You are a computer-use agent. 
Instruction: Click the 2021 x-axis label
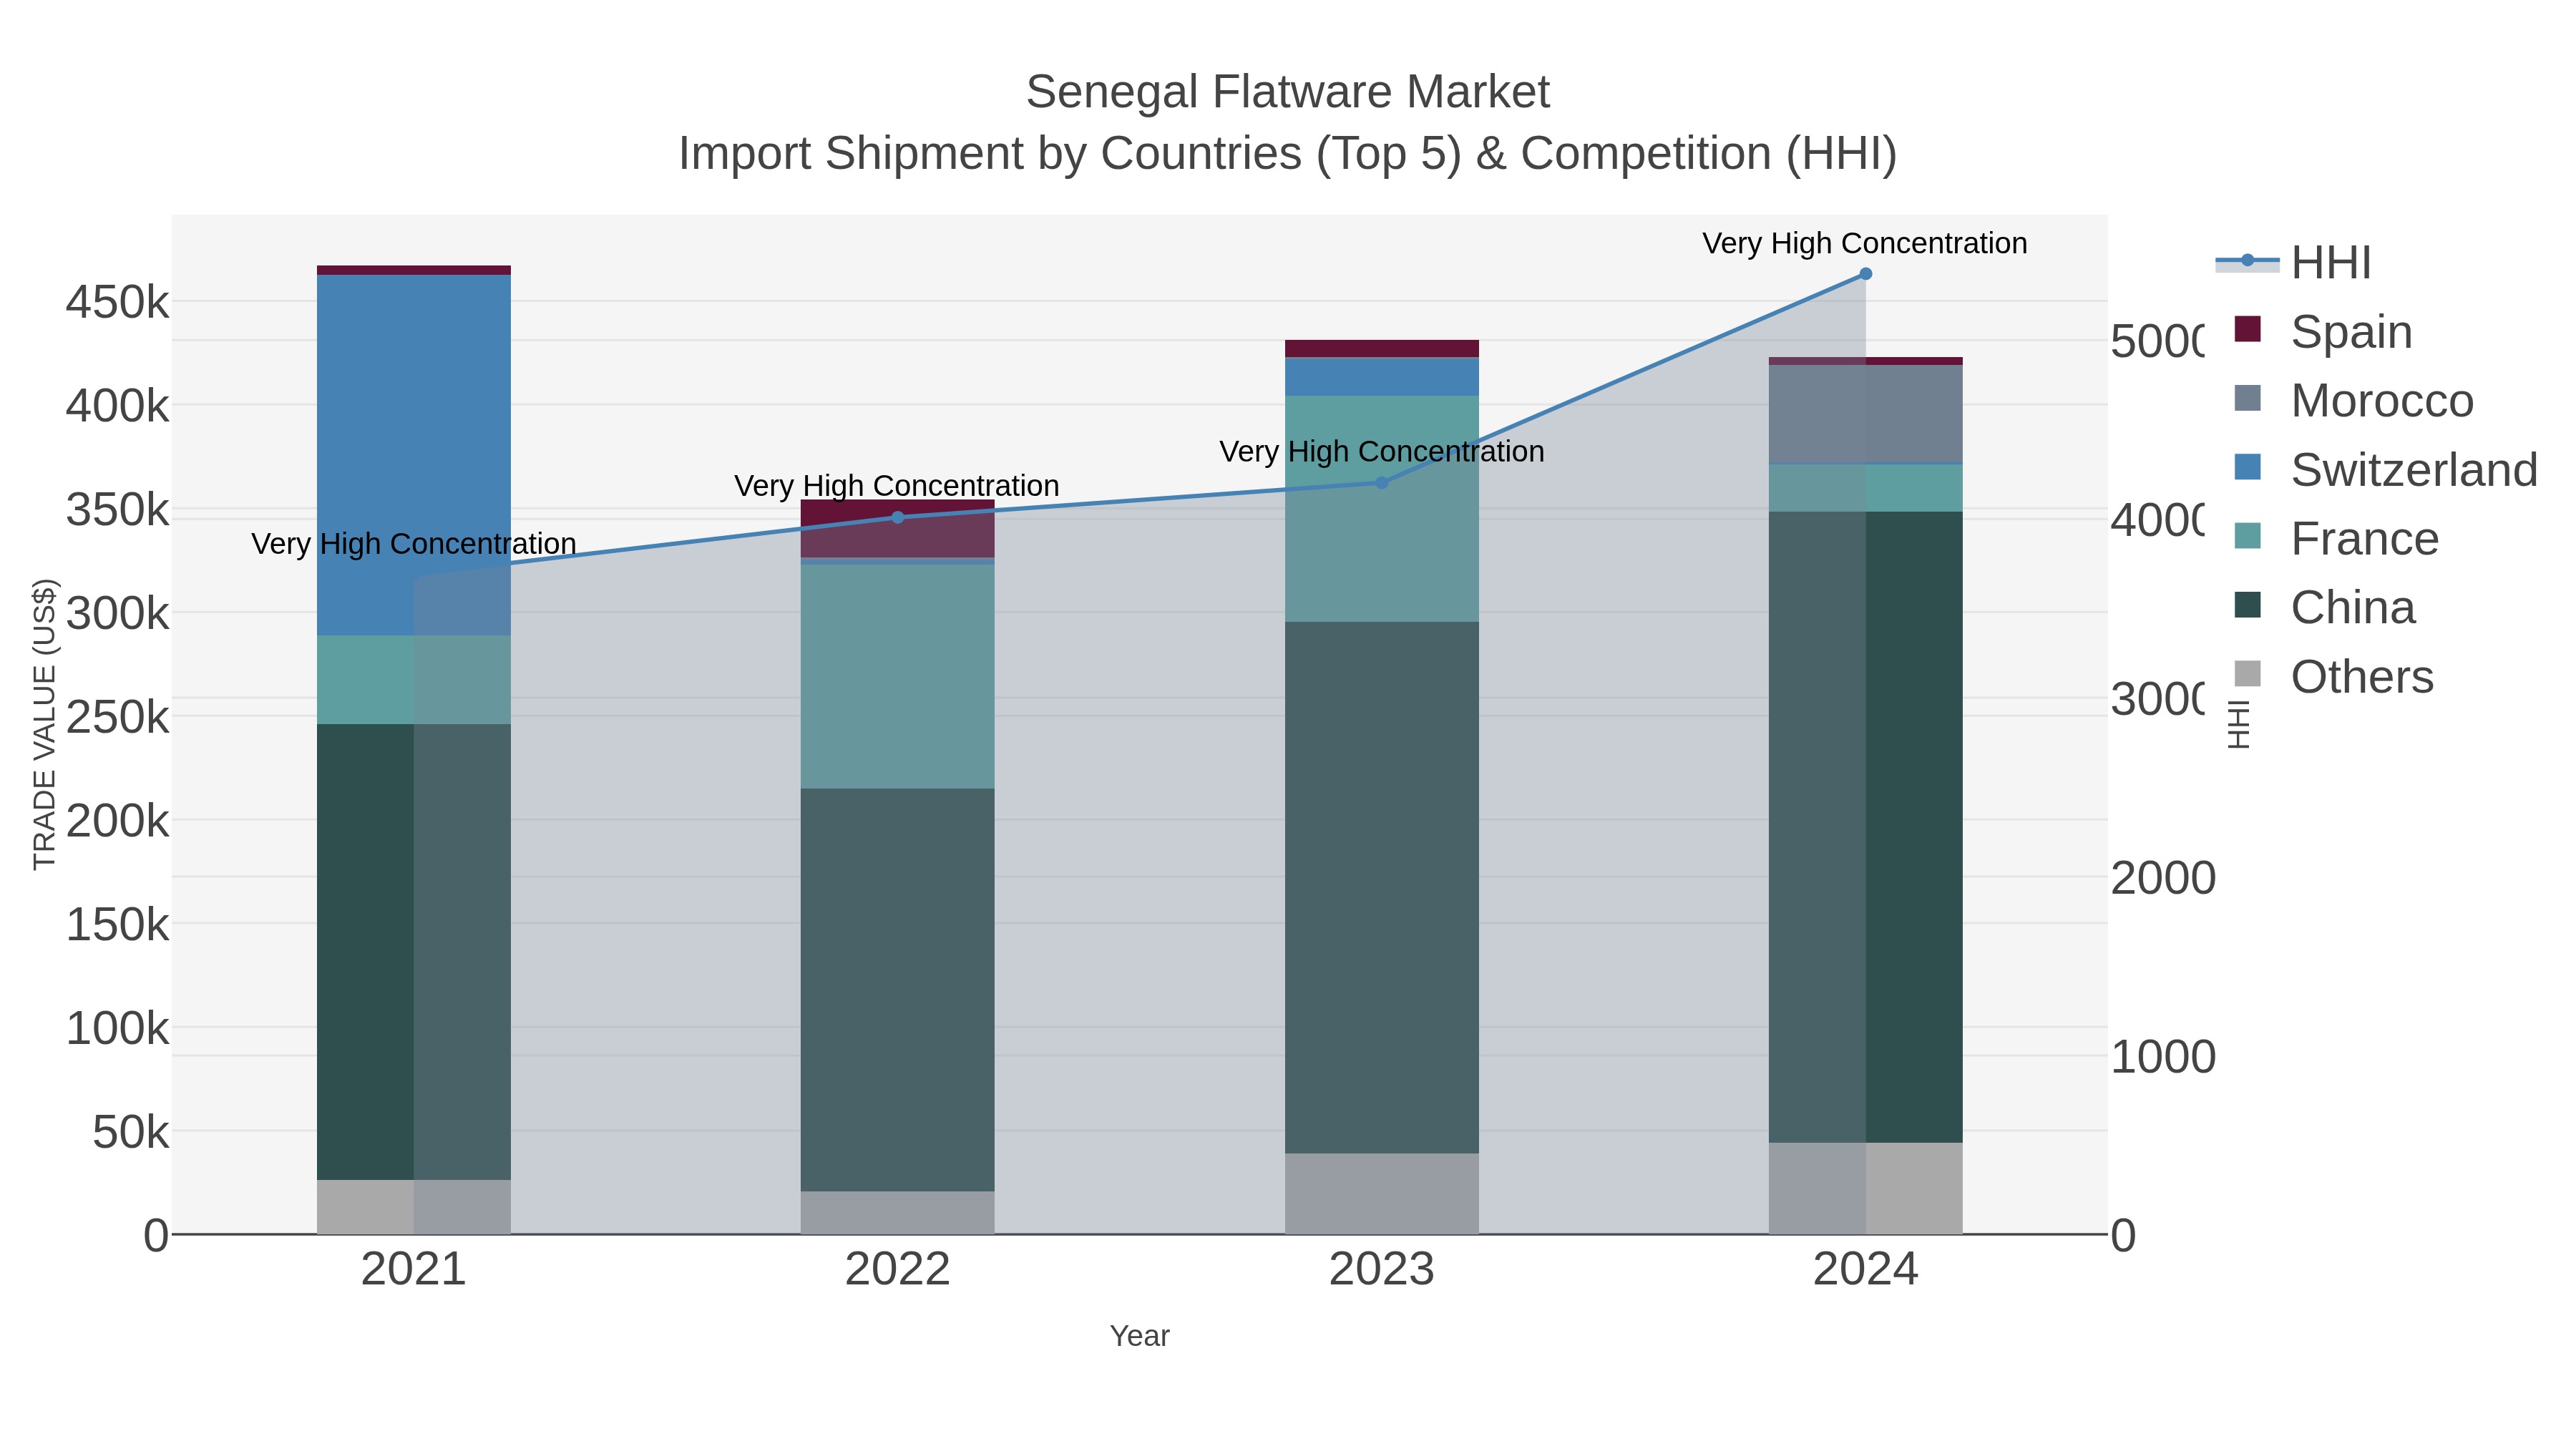pos(414,1269)
